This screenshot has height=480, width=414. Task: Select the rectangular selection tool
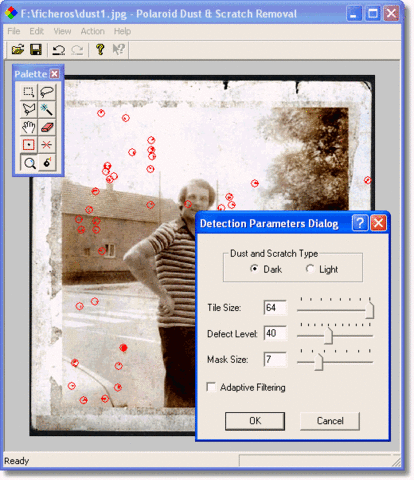[x=29, y=92]
